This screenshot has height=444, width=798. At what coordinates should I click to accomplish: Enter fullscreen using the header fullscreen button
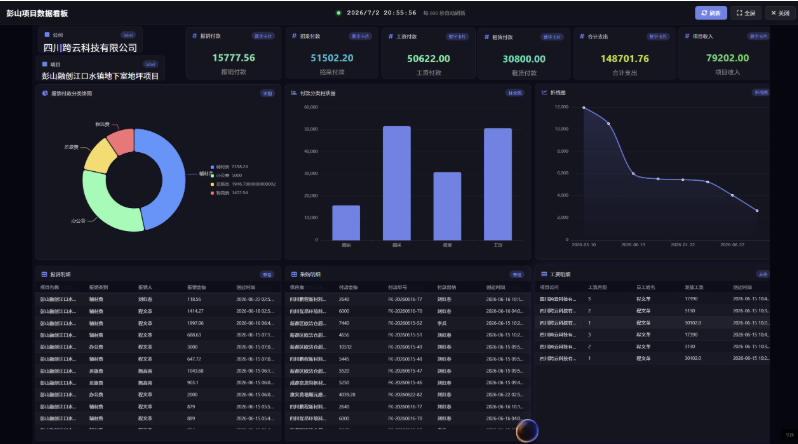point(746,13)
